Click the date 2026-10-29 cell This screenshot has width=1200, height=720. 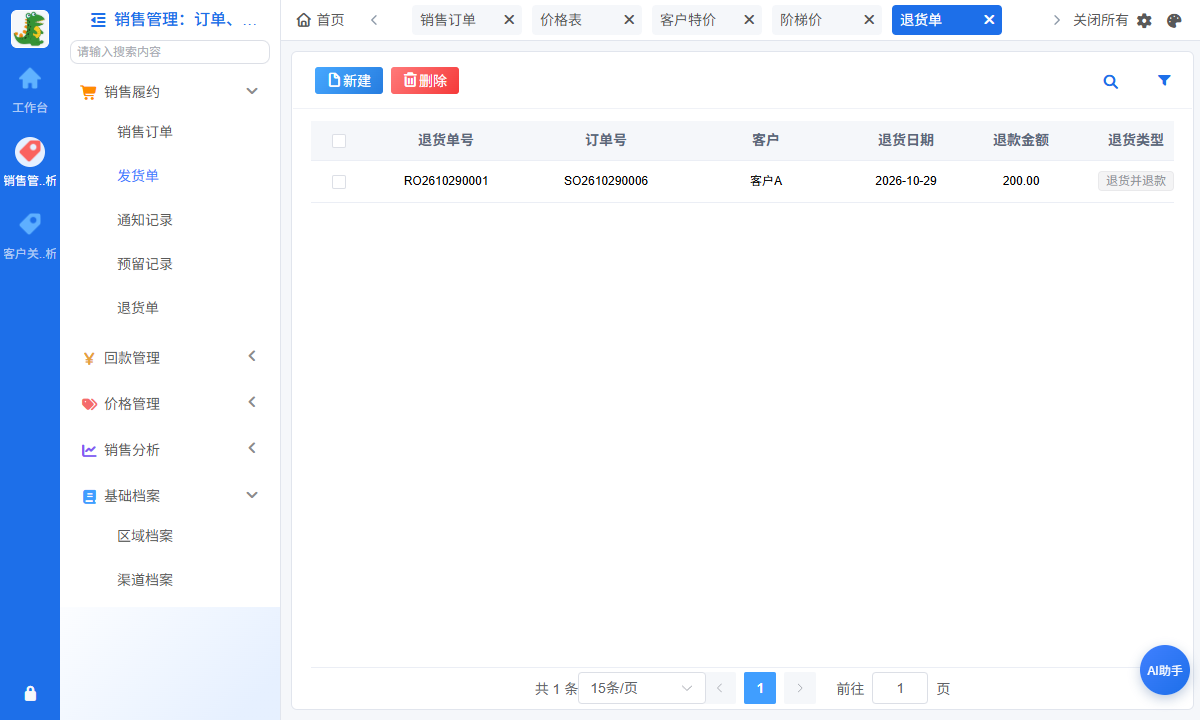coord(906,182)
